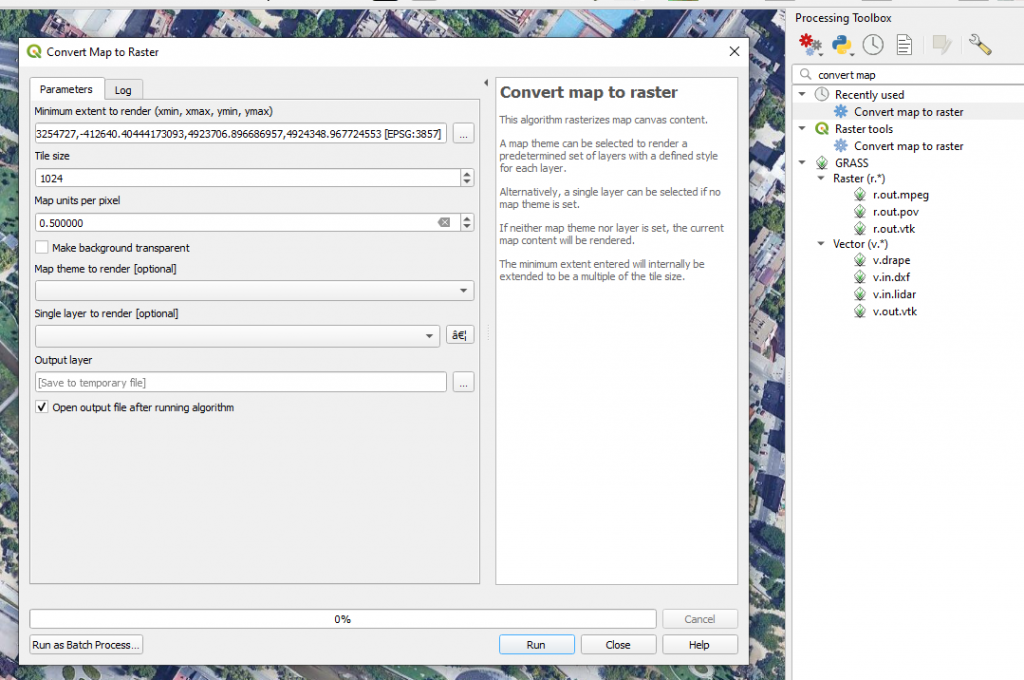Select r.out.mpeg algorithm
The width and height of the screenshot is (1024, 680).
(x=901, y=195)
